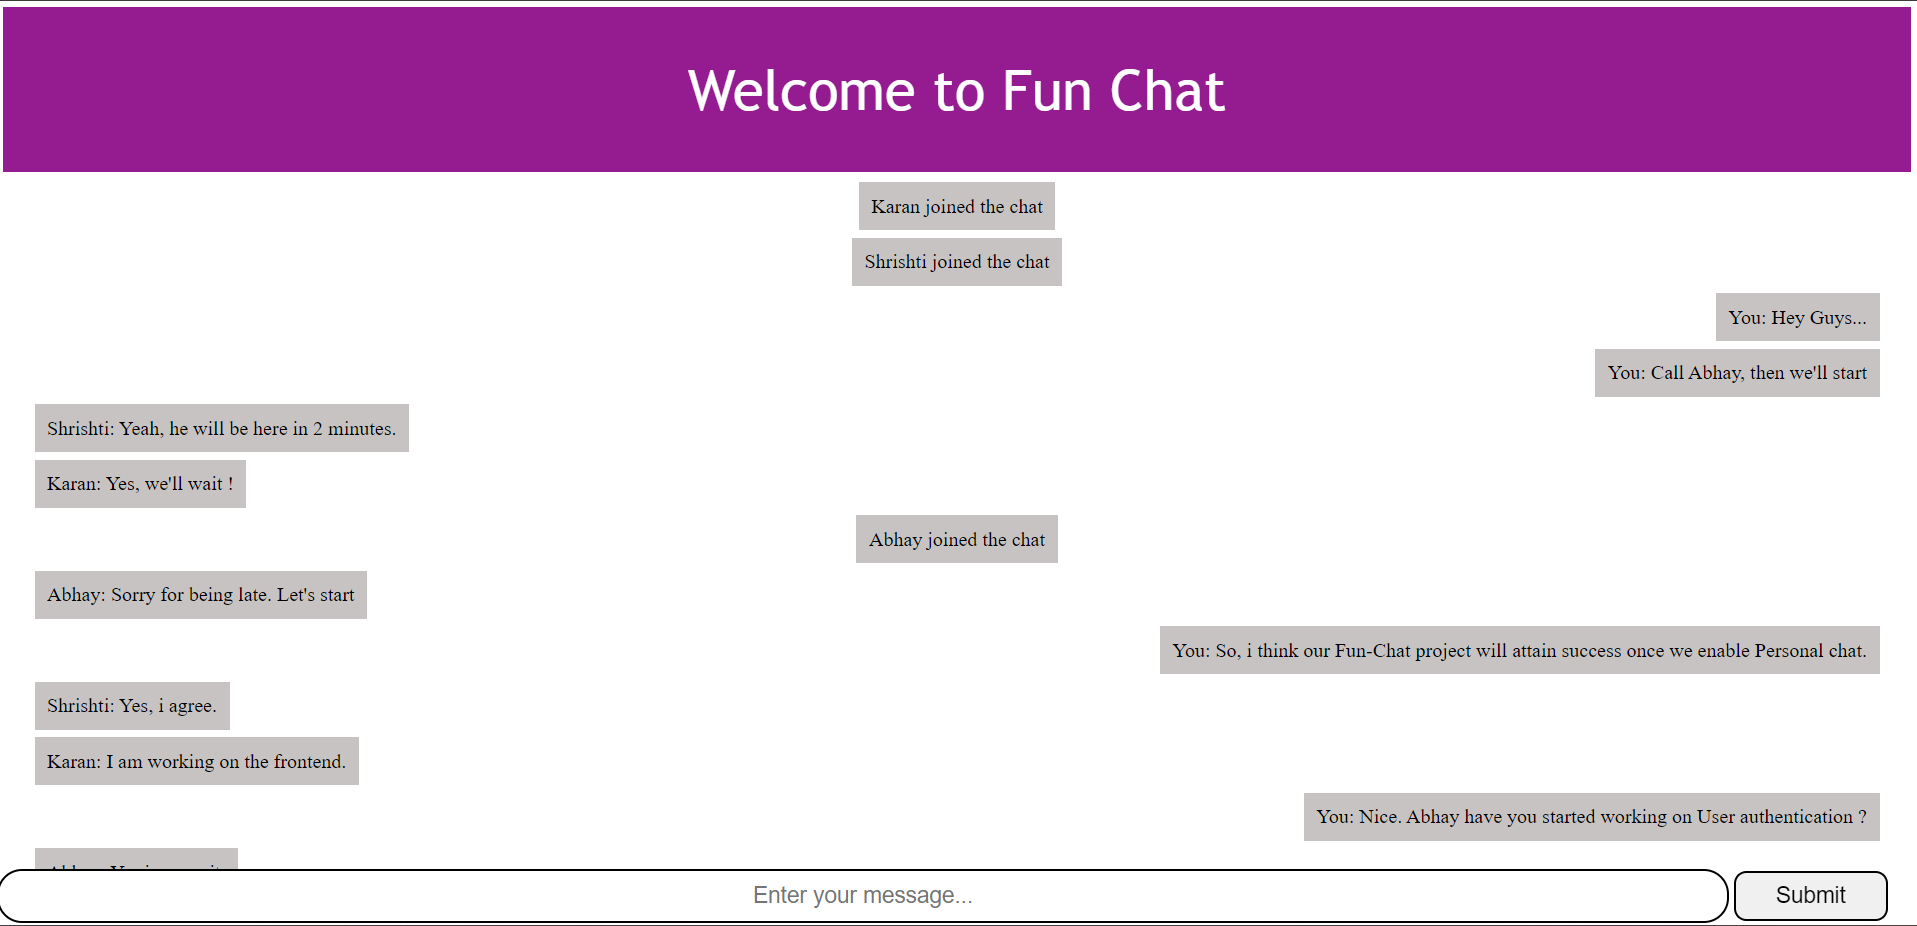The width and height of the screenshot is (1917, 926).
Task: Click the 'Enter your message...' placeholder text
Action: pyautogui.click(x=862, y=895)
